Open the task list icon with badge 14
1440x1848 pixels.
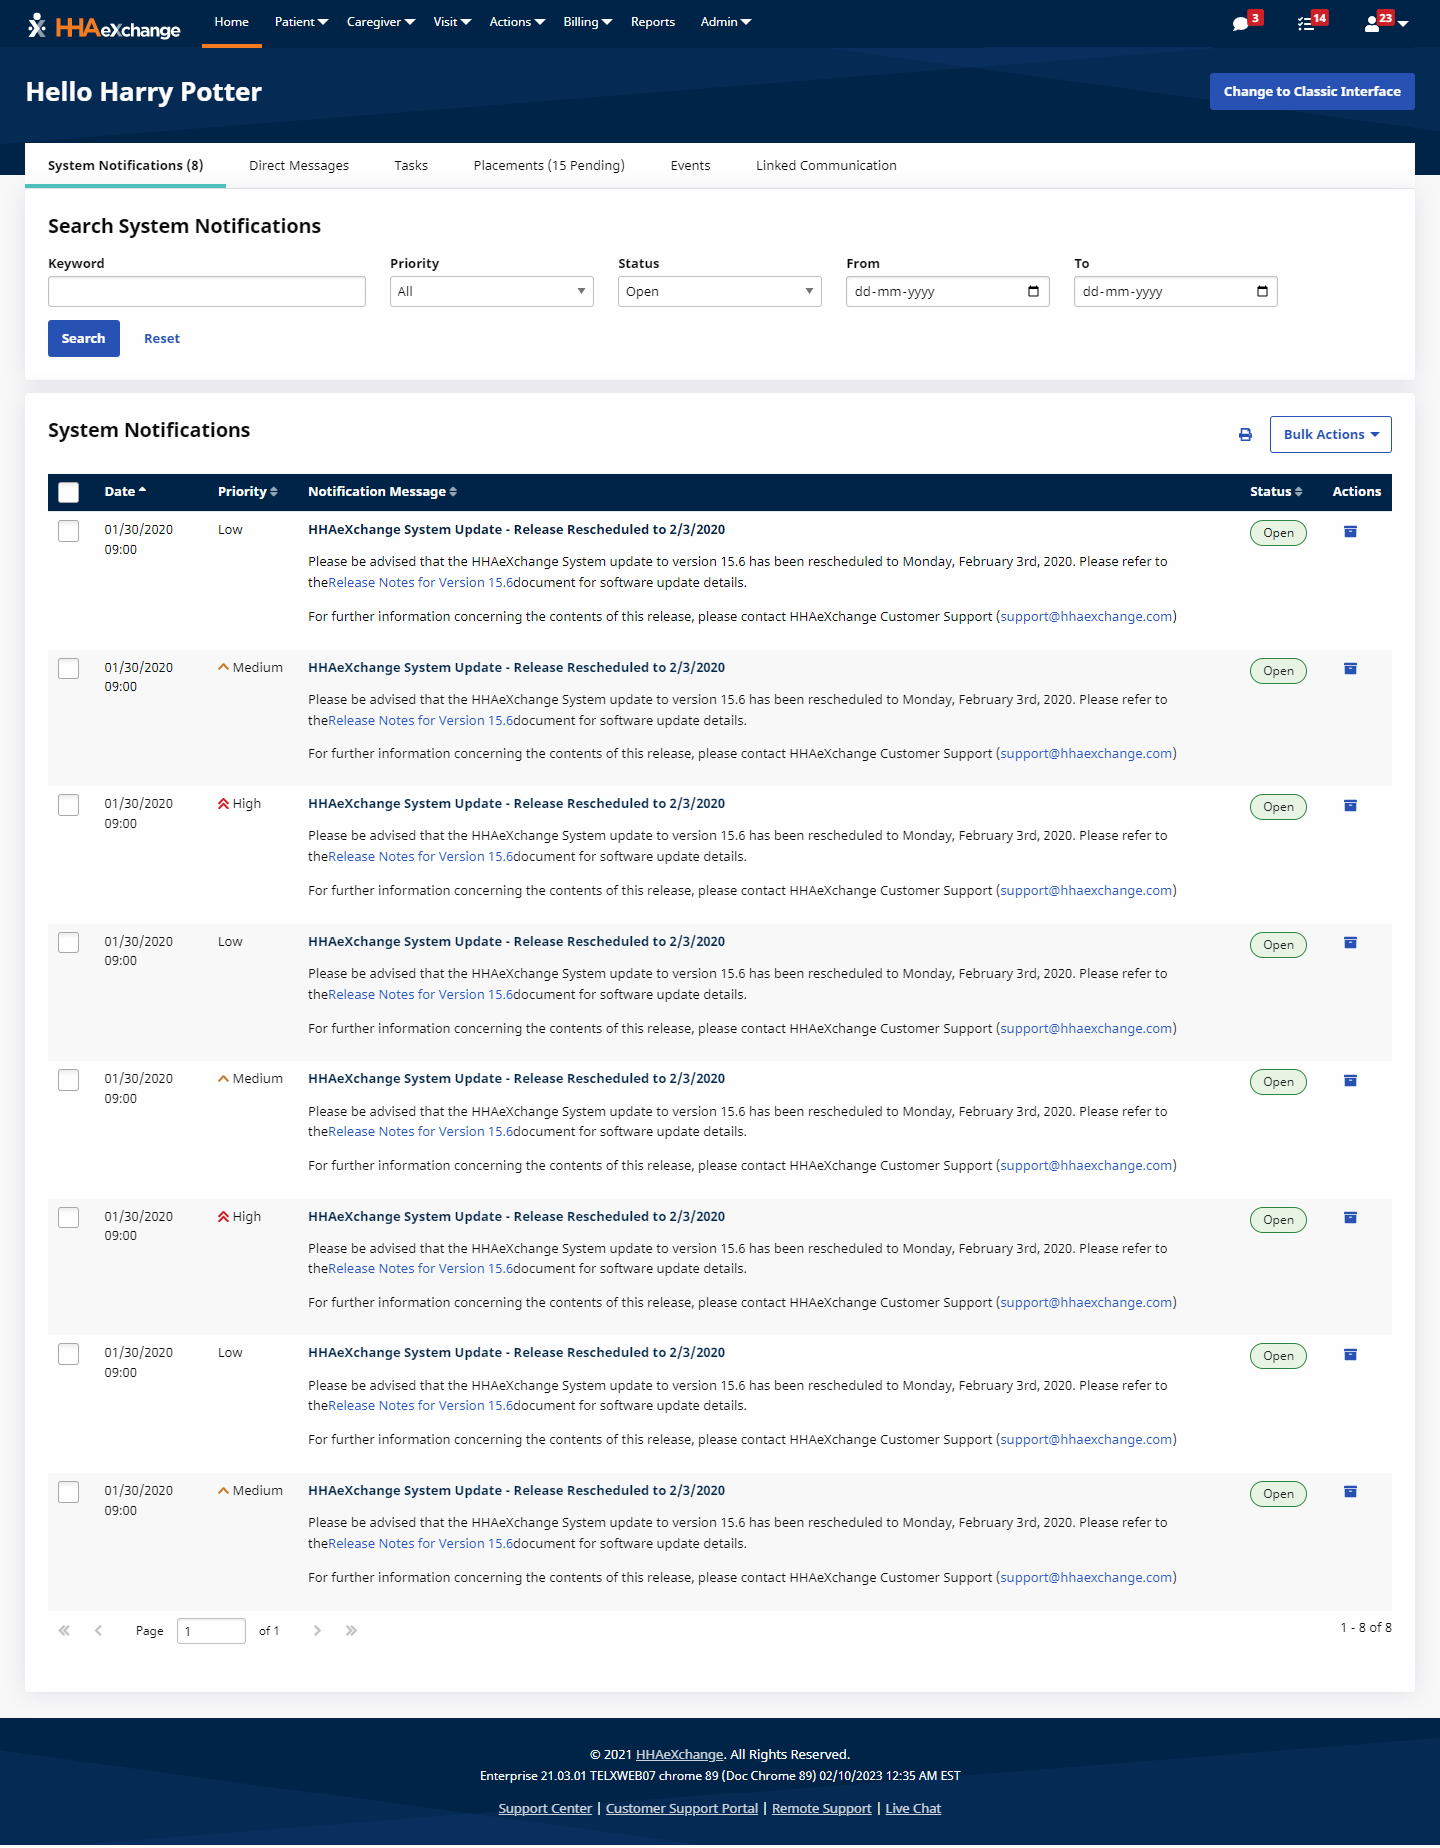coord(1311,22)
